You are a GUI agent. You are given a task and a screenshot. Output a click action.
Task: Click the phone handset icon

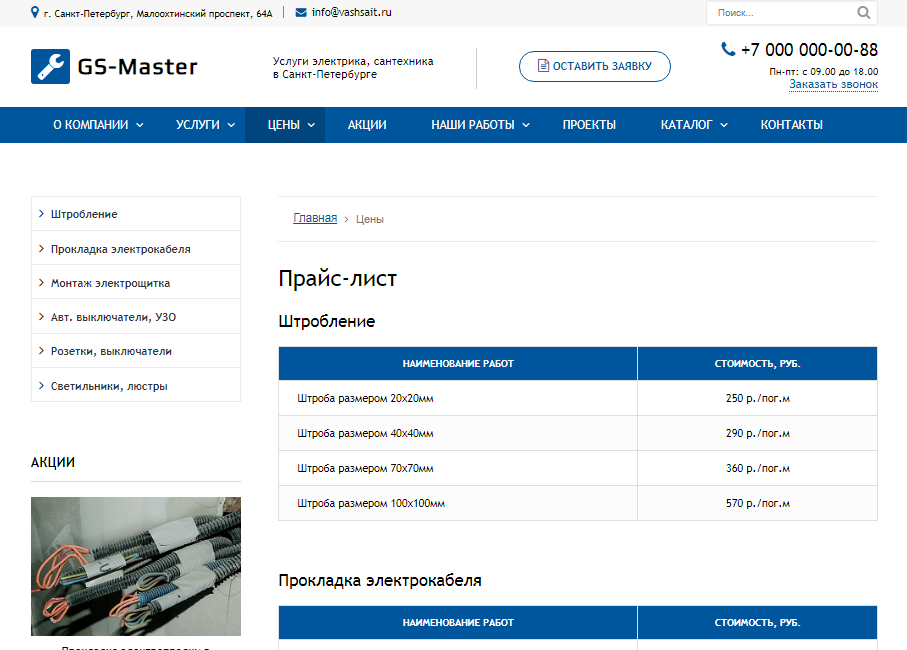pyautogui.click(x=728, y=49)
